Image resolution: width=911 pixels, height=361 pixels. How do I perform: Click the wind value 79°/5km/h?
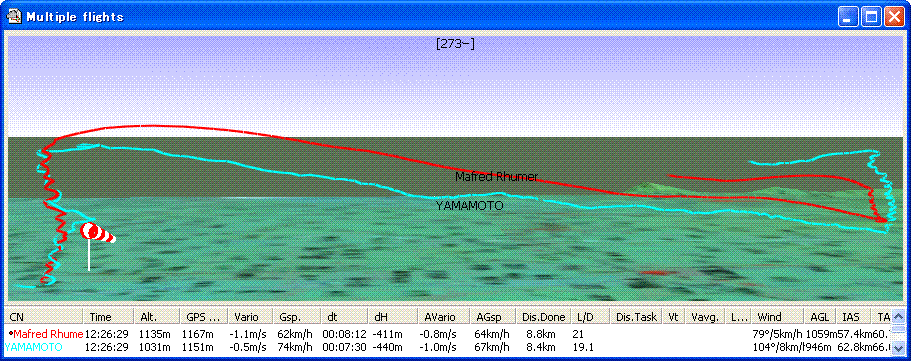pos(776,334)
